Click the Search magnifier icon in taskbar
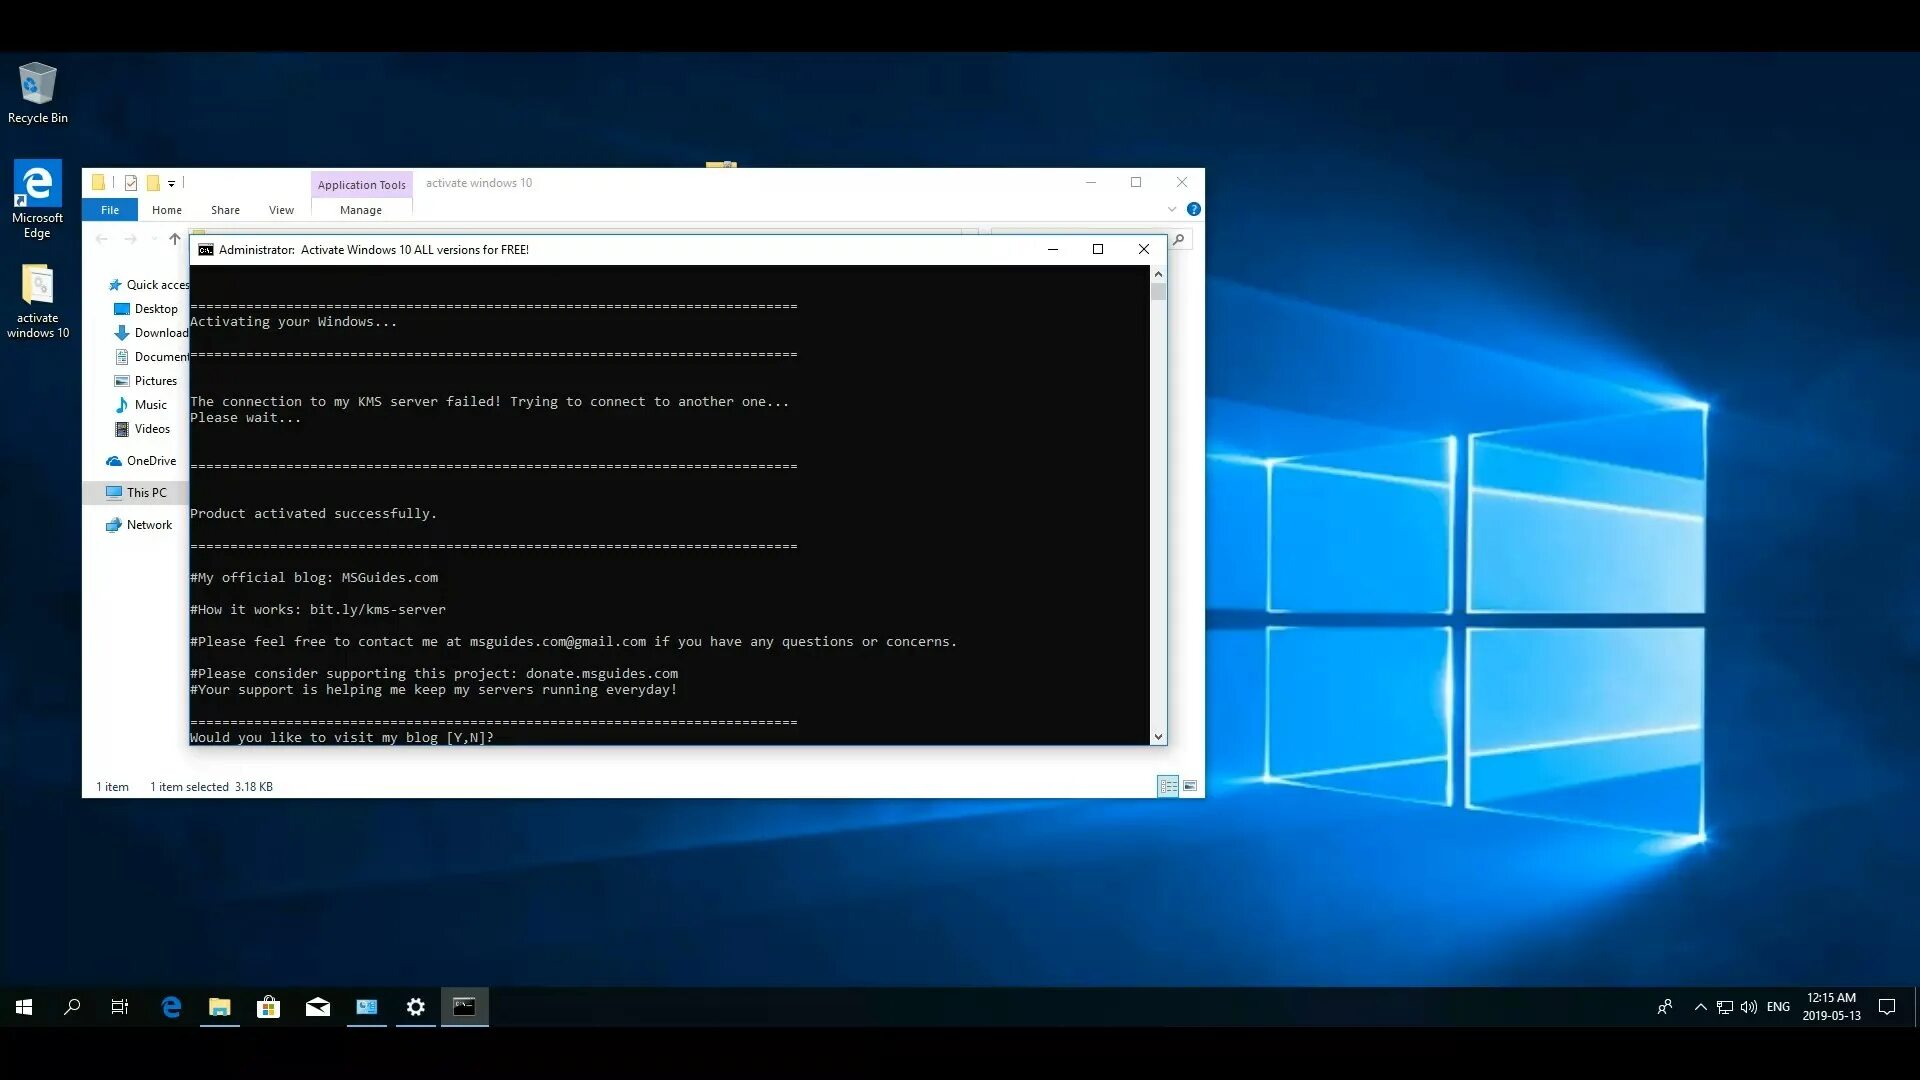The height and width of the screenshot is (1080, 1920). [x=73, y=1006]
